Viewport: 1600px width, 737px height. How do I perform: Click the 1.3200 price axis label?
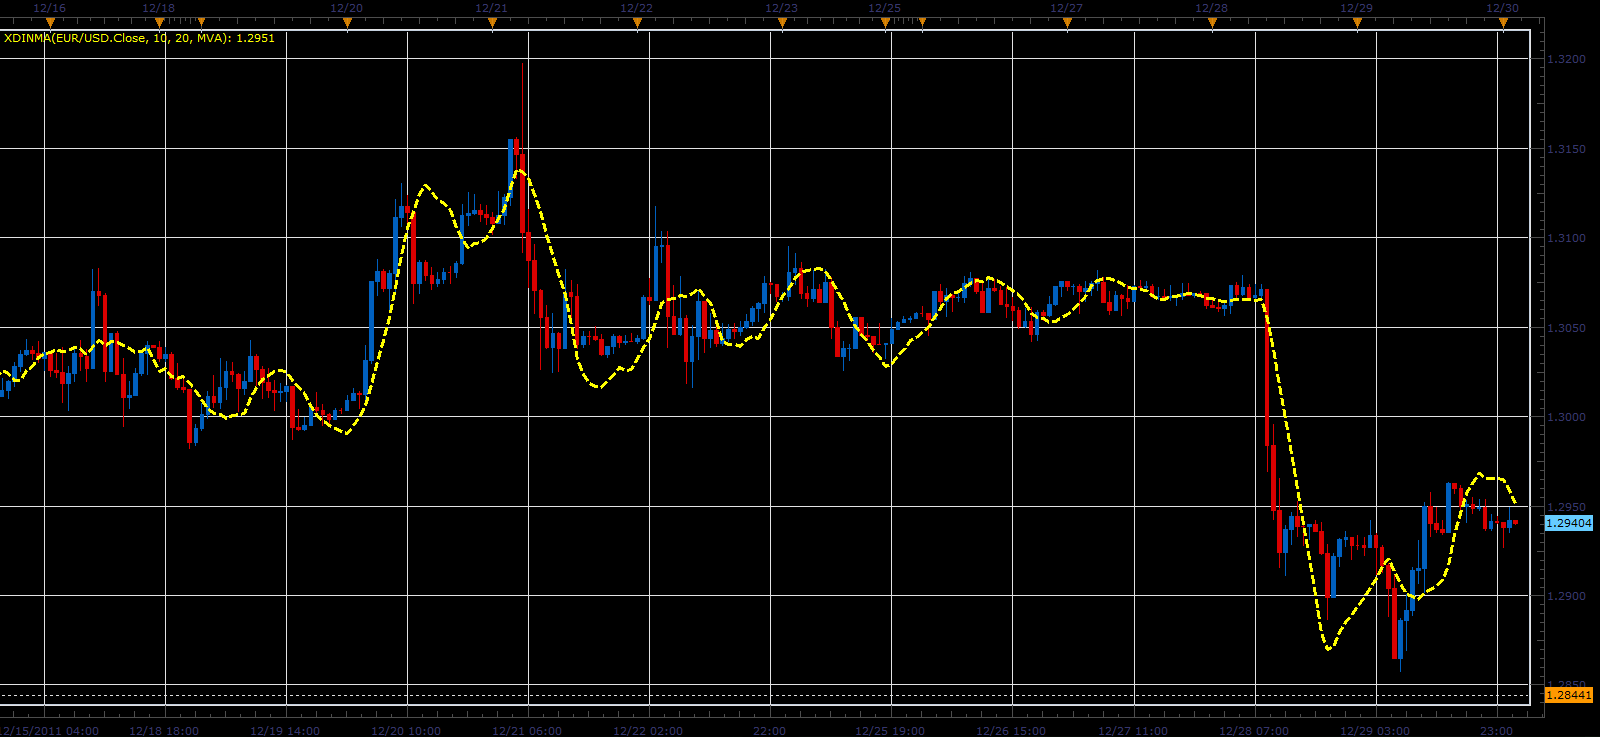[x=1566, y=60]
